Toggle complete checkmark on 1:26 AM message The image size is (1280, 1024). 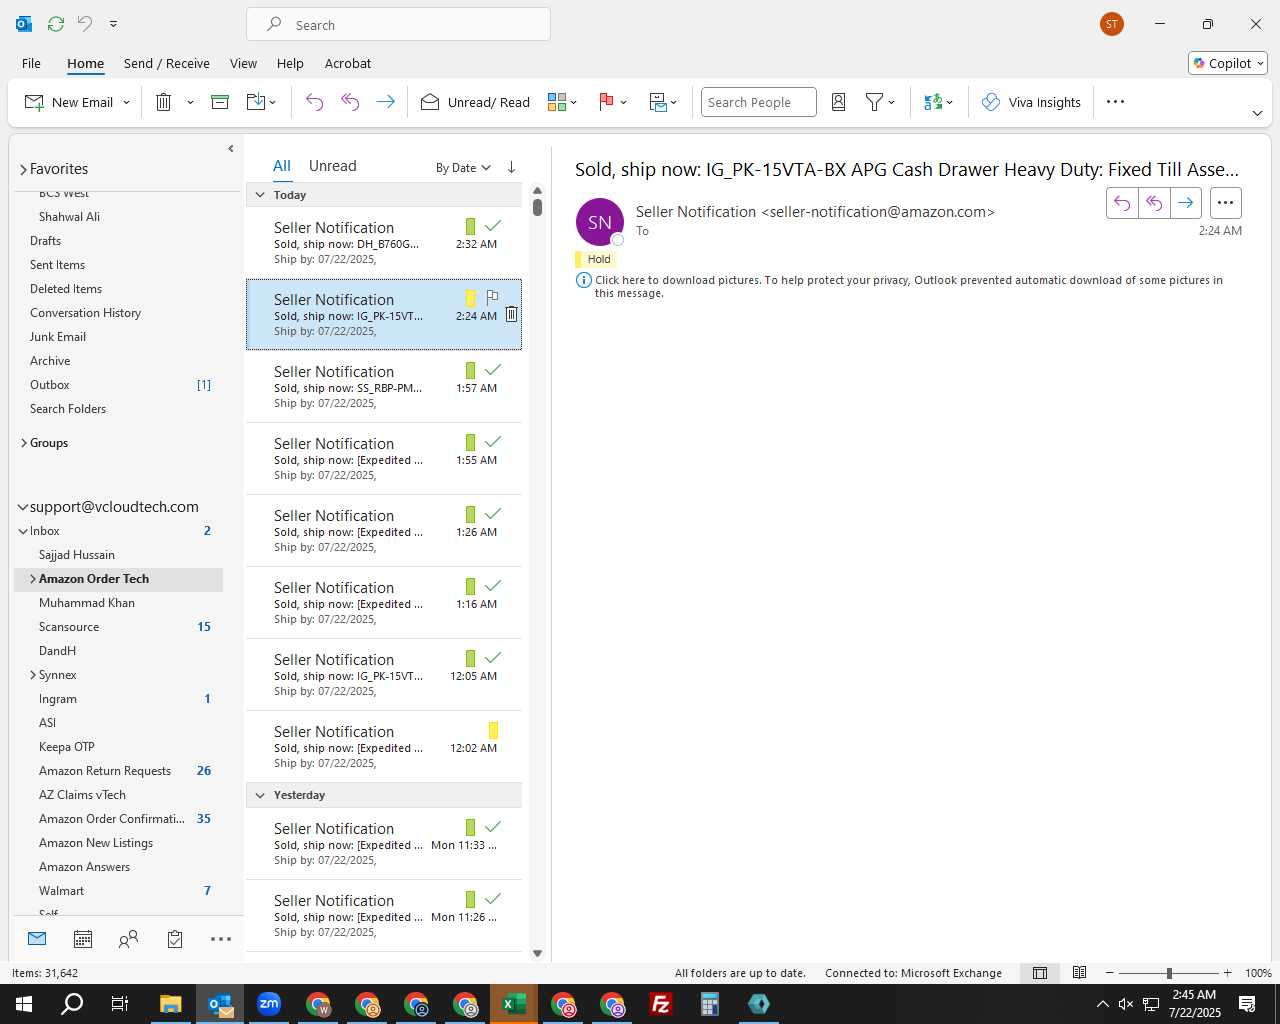click(493, 514)
